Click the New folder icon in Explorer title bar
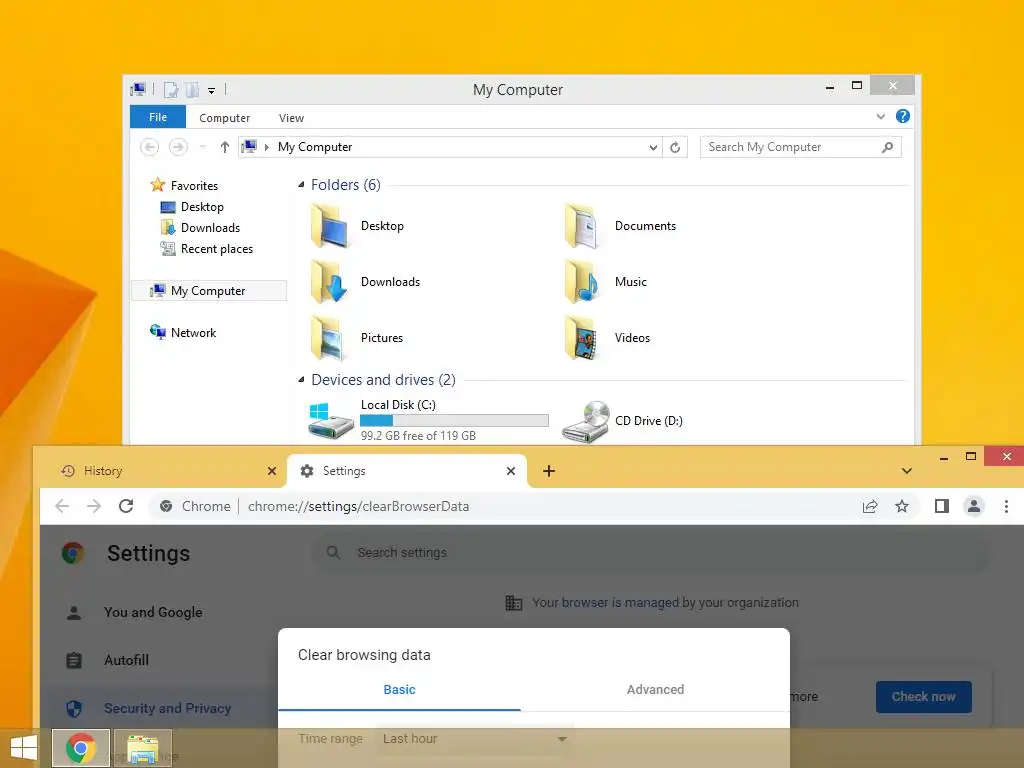The width and height of the screenshot is (1024, 768). click(192, 89)
